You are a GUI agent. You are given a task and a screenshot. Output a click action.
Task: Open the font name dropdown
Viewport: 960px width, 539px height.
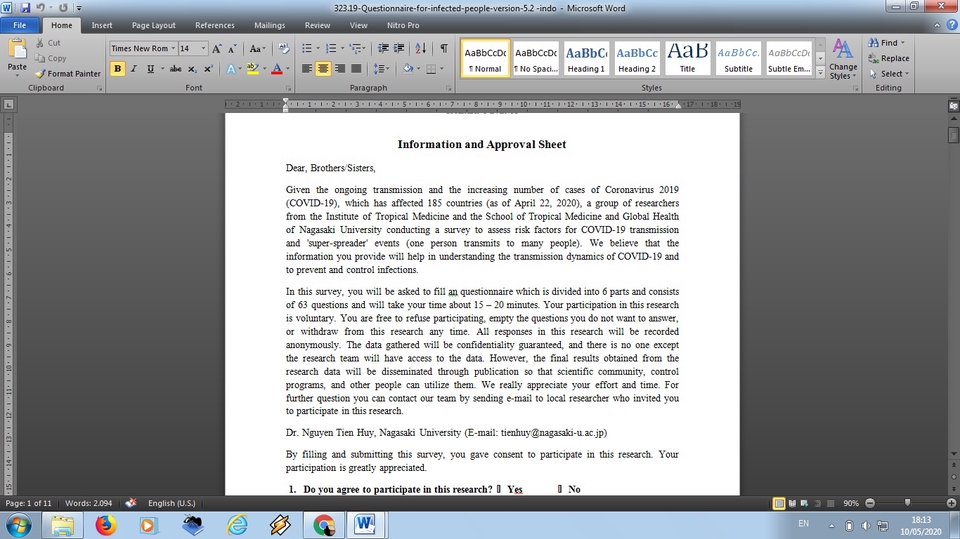coord(173,48)
